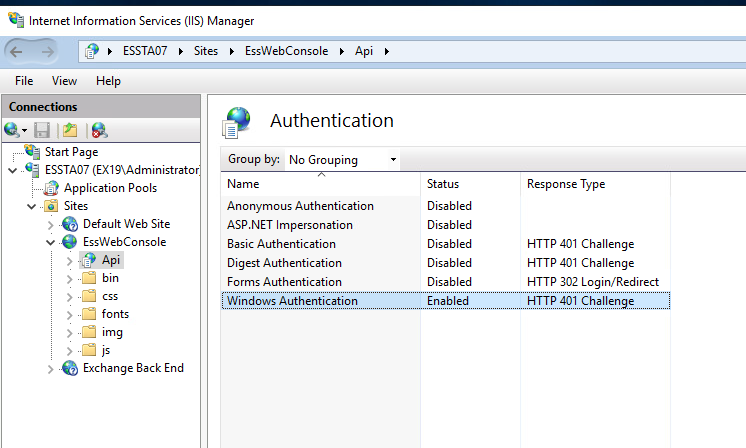Select the Start Page tree label
Image resolution: width=746 pixels, height=448 pixels.
[71, 152]
